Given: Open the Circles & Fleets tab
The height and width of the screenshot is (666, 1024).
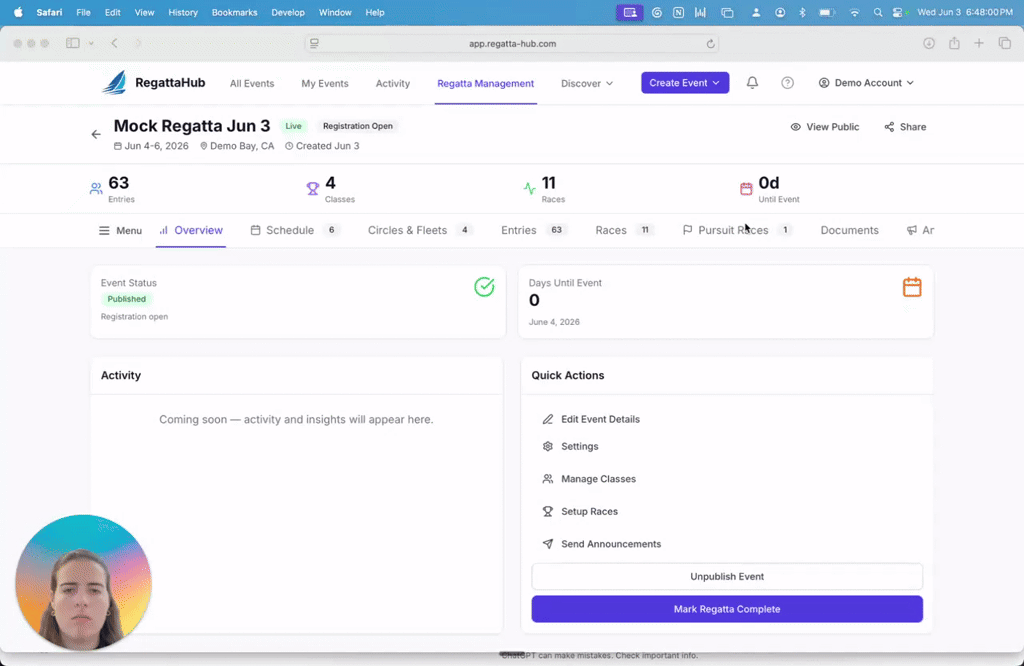Looking at the screenshot, I should (x=420, y=230).
